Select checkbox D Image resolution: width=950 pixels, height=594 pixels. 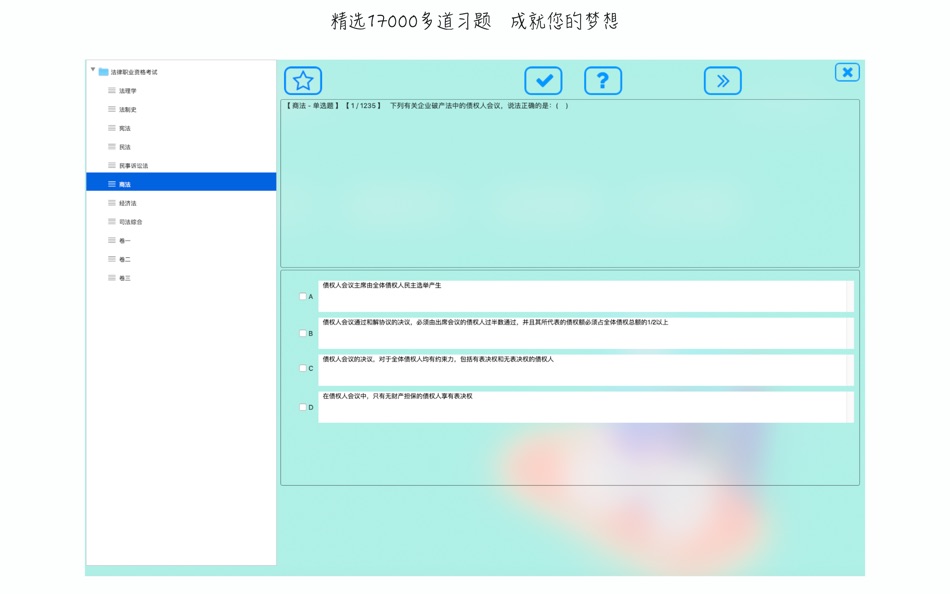click(x=303, y=407)
